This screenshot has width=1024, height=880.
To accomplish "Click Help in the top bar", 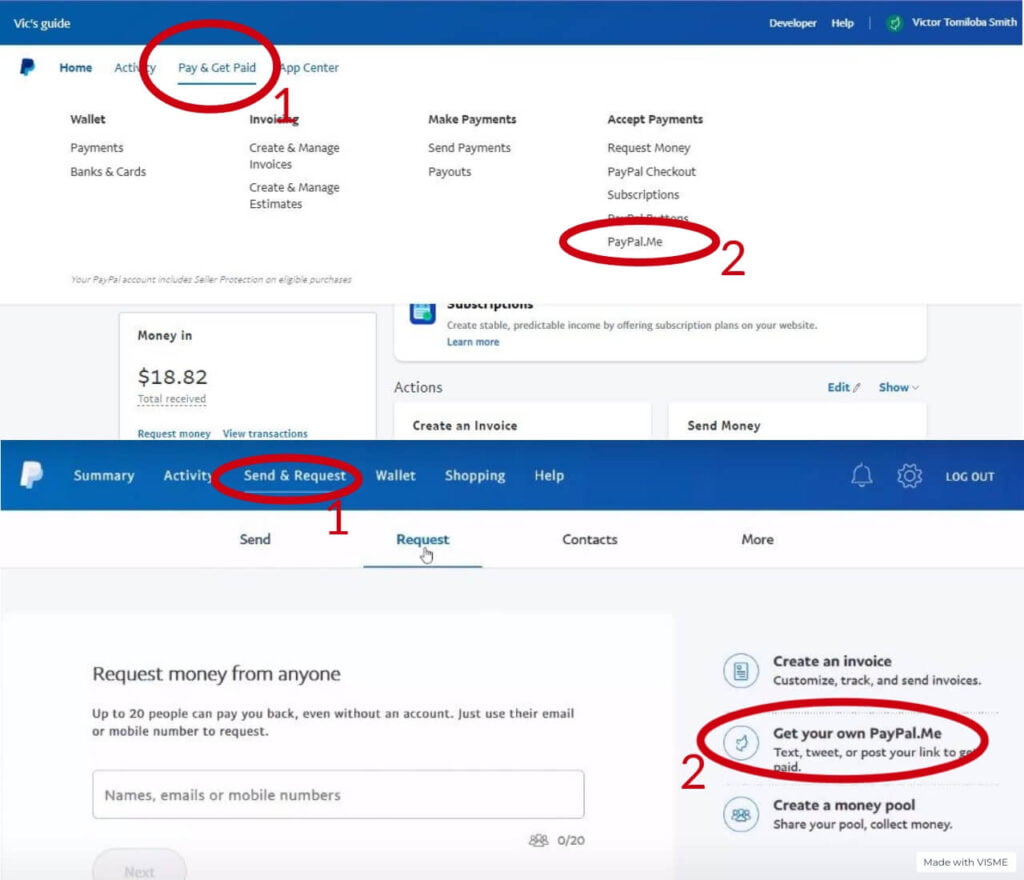I will (842, 23).
